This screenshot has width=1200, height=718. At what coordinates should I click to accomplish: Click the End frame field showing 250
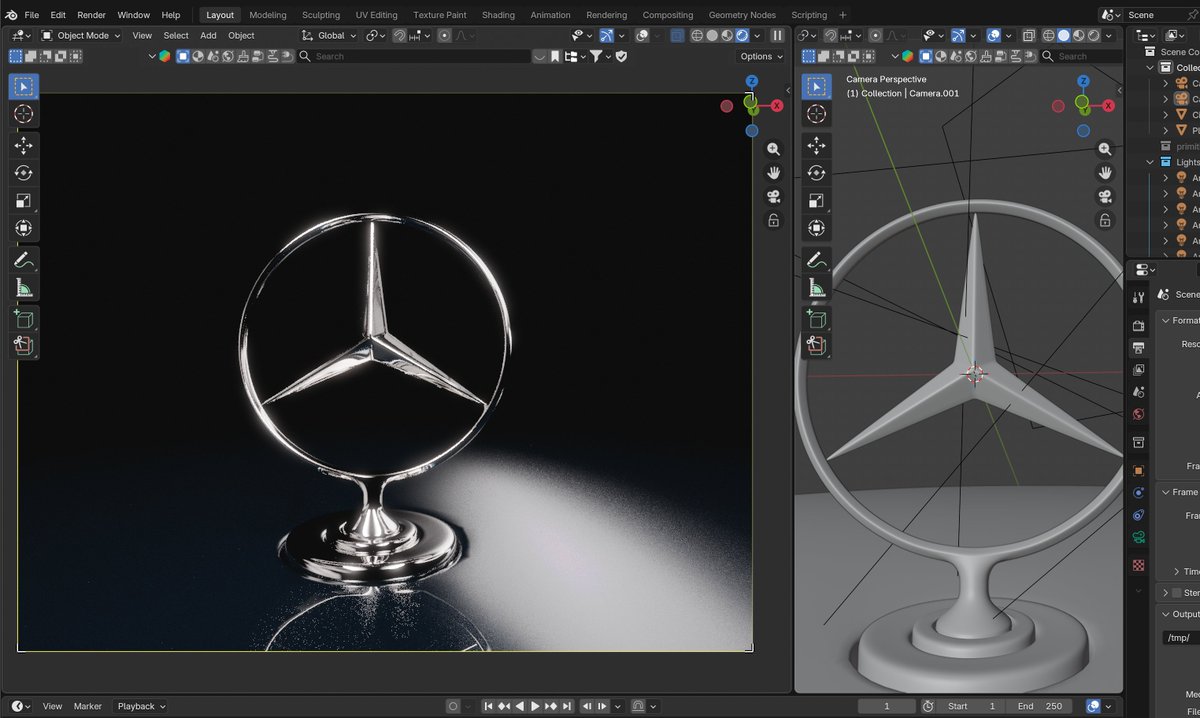coord(1040,706)
